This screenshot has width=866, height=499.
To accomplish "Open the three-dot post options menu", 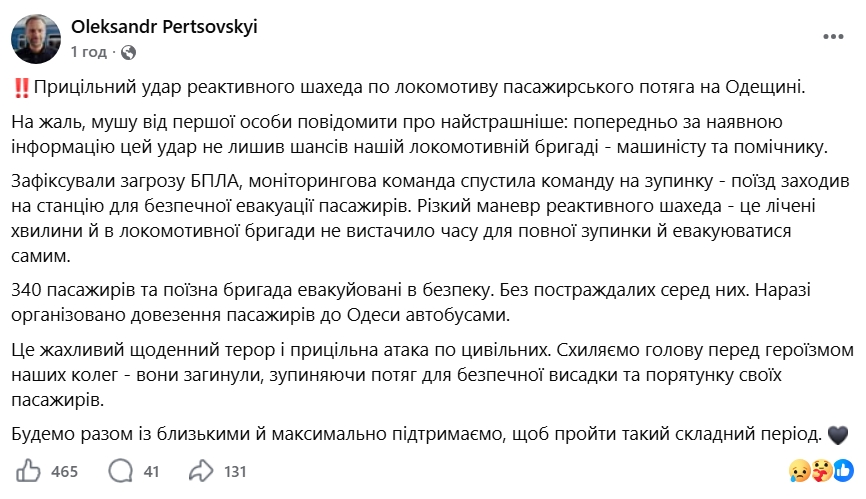I will pyautogui.click(x=833, y=37).
